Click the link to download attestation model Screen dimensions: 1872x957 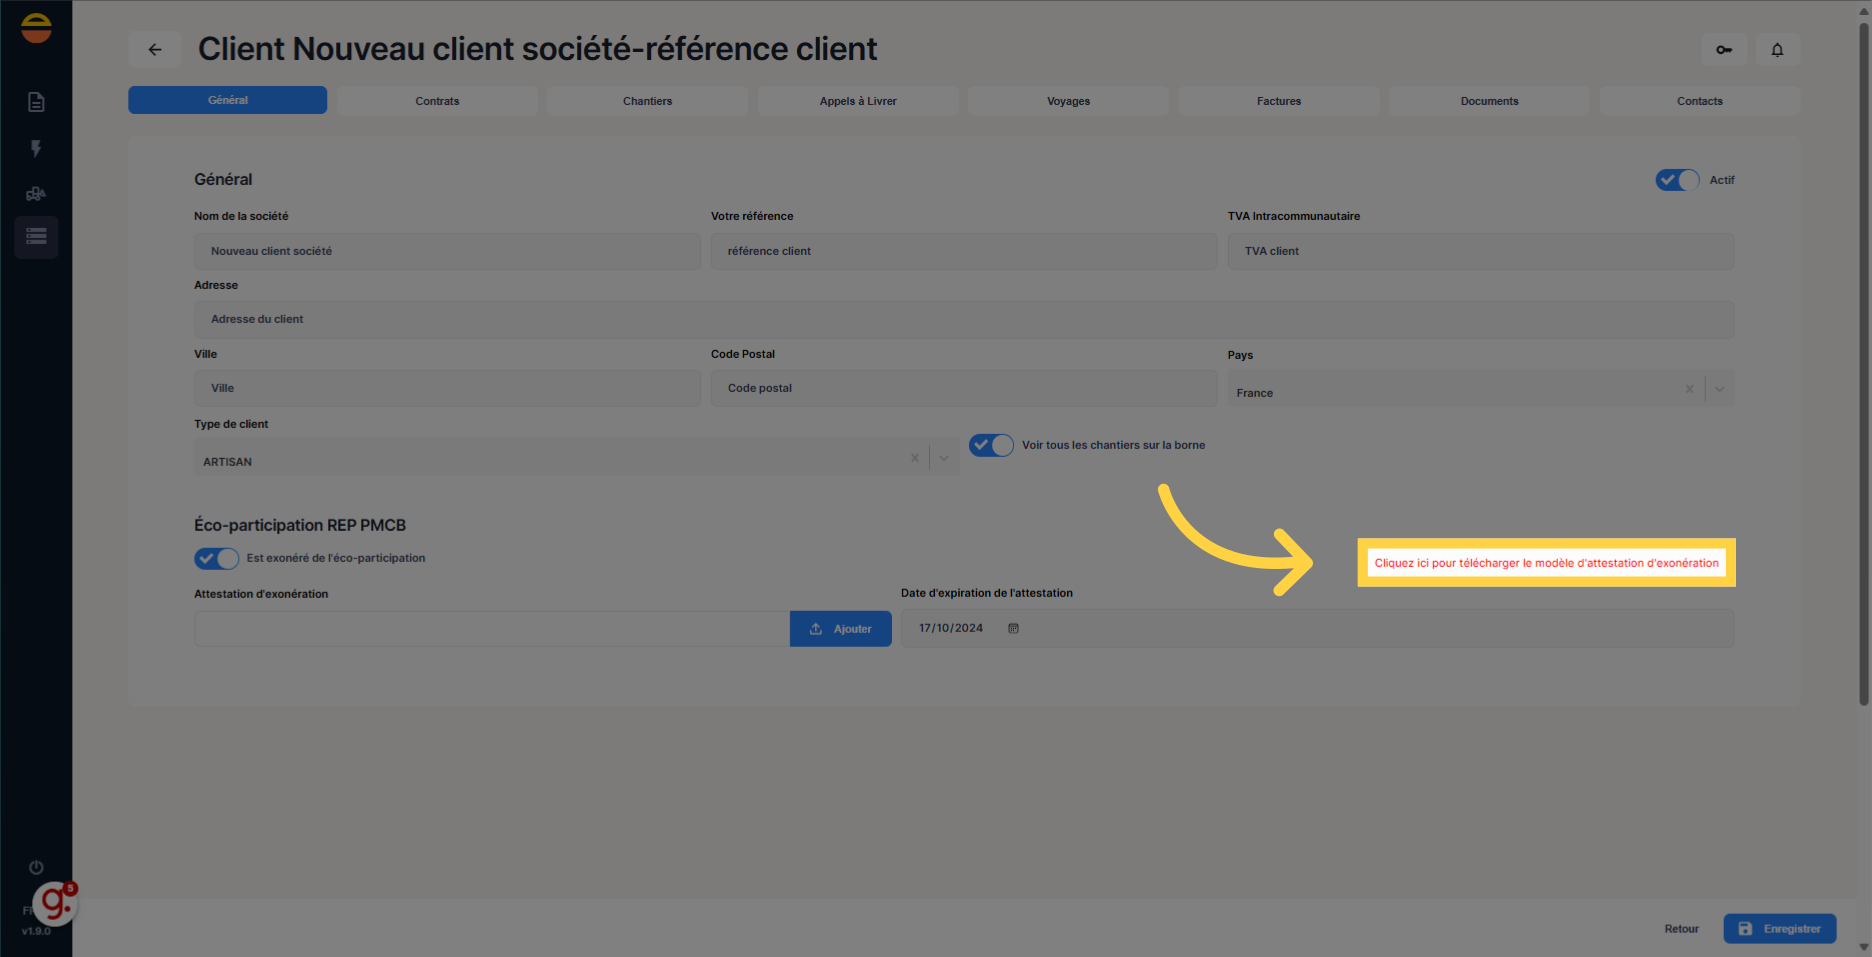[x=1546, y=563]
